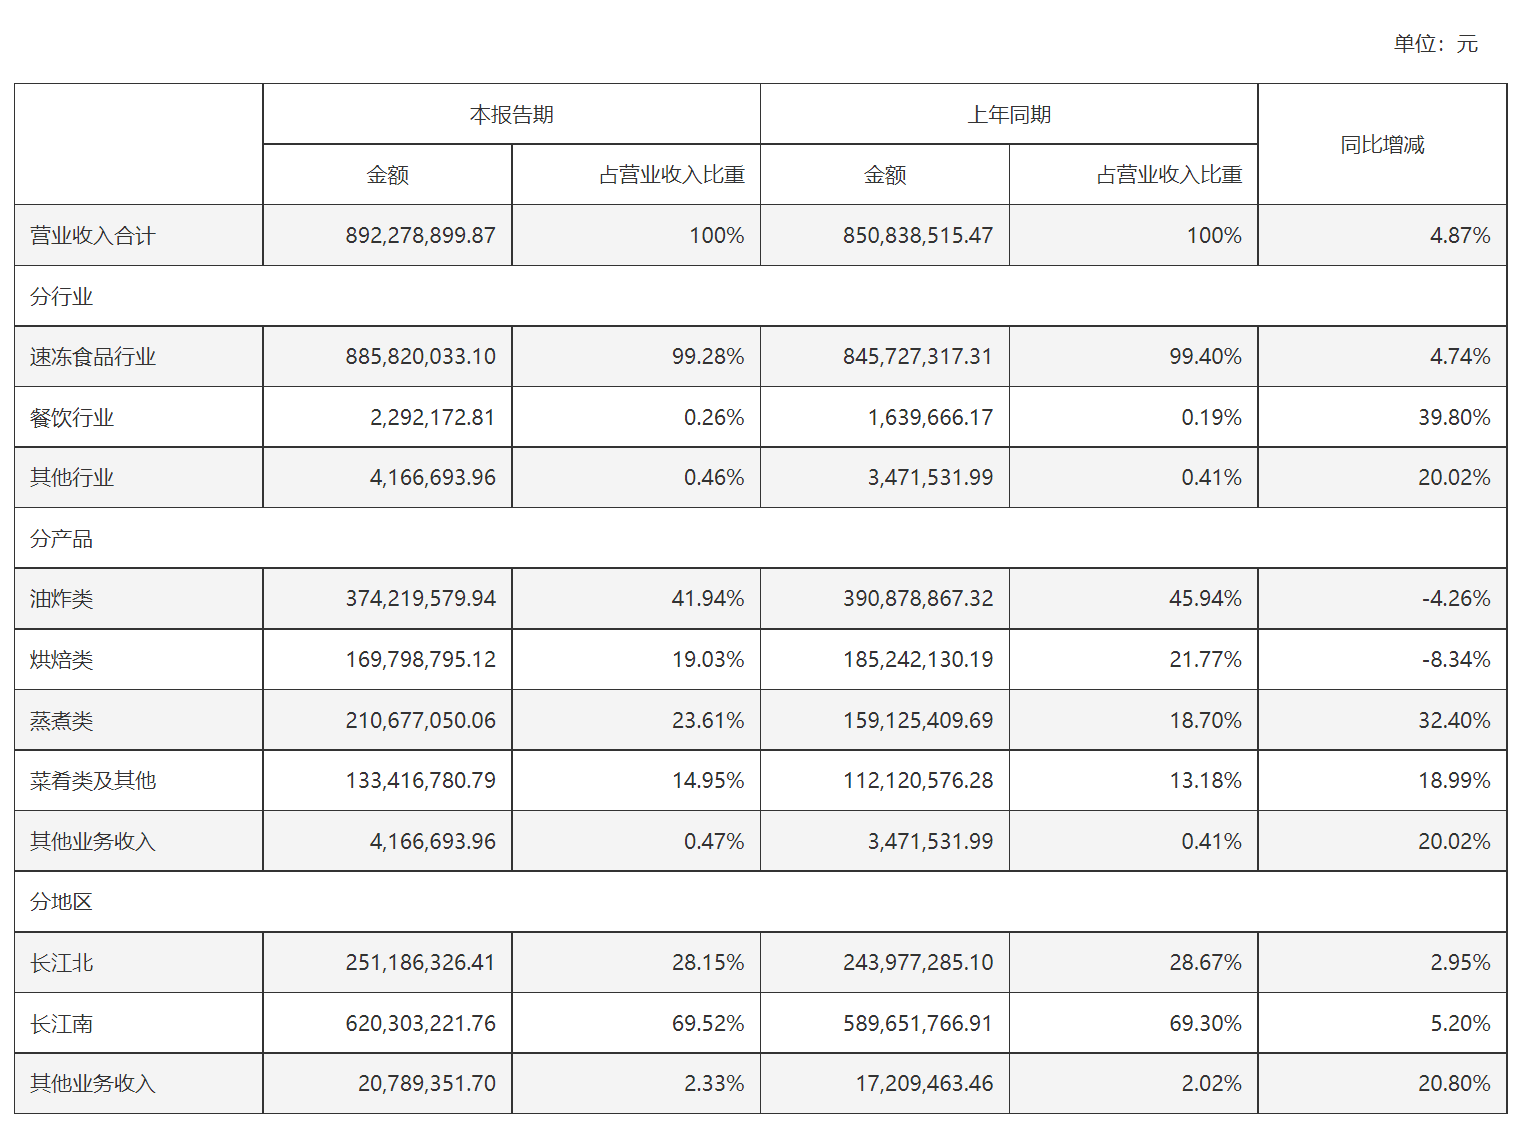Screen dimensions: 1524x1135
Task: Select the 油炸类 prior-year amount 390,878,867.32
Action: [917, 599]
